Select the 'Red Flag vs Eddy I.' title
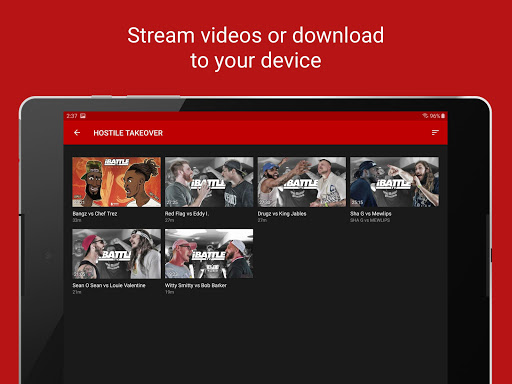This screenshot has height=384, width=512. pyautogui.click(x=187, y=214)
